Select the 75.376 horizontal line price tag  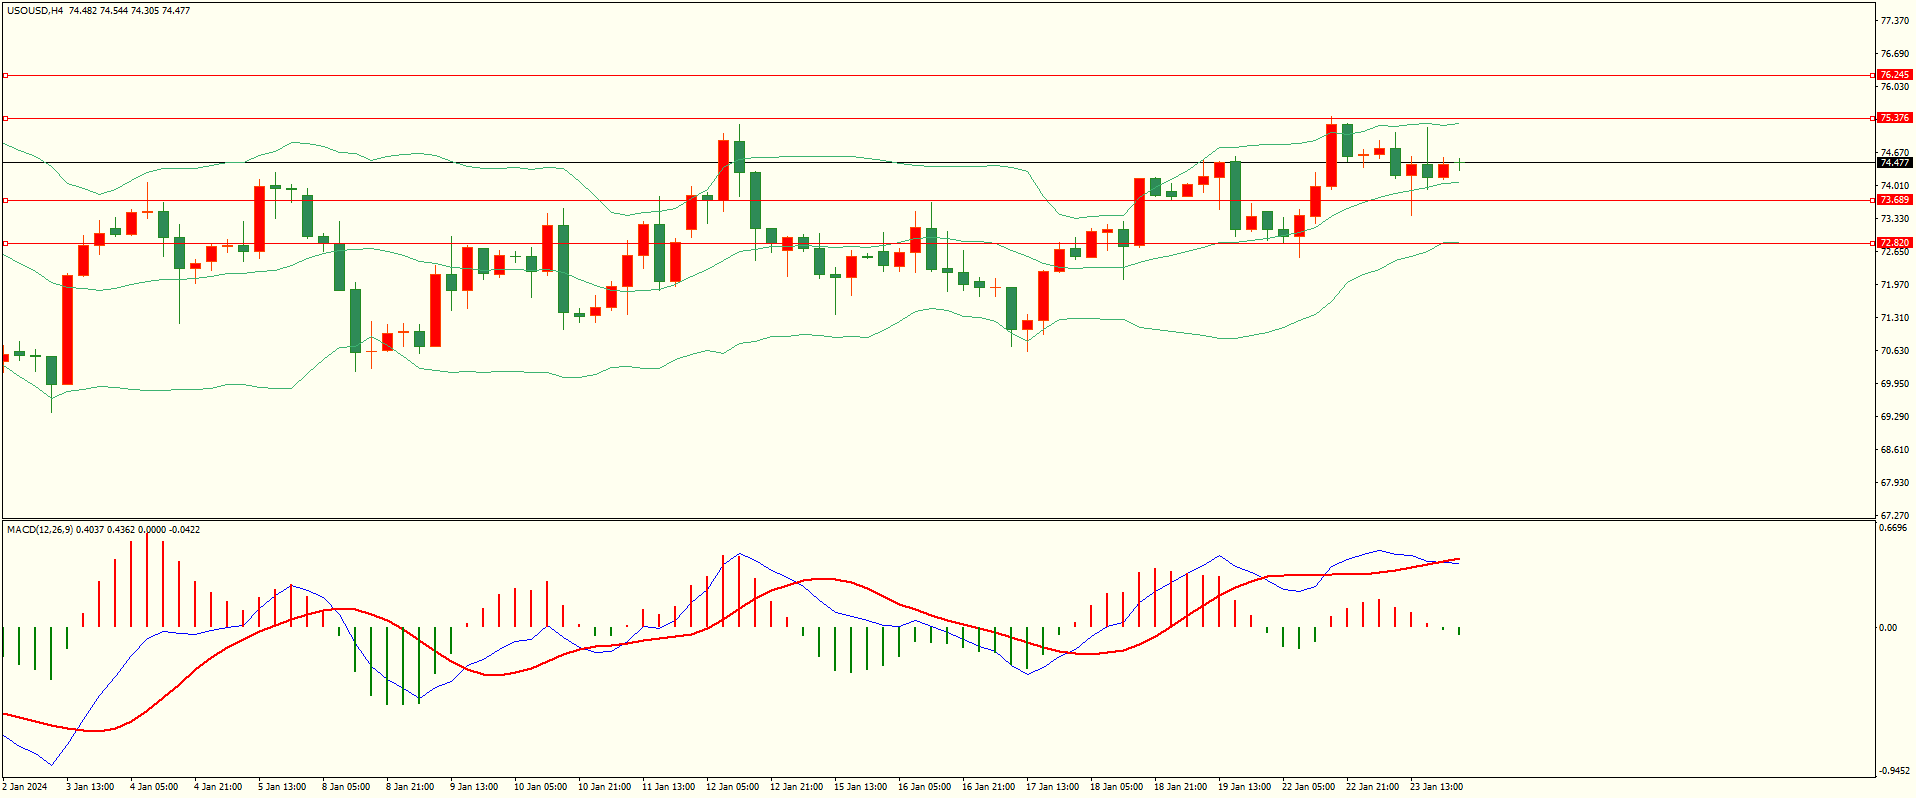[x=1894, y=118]
